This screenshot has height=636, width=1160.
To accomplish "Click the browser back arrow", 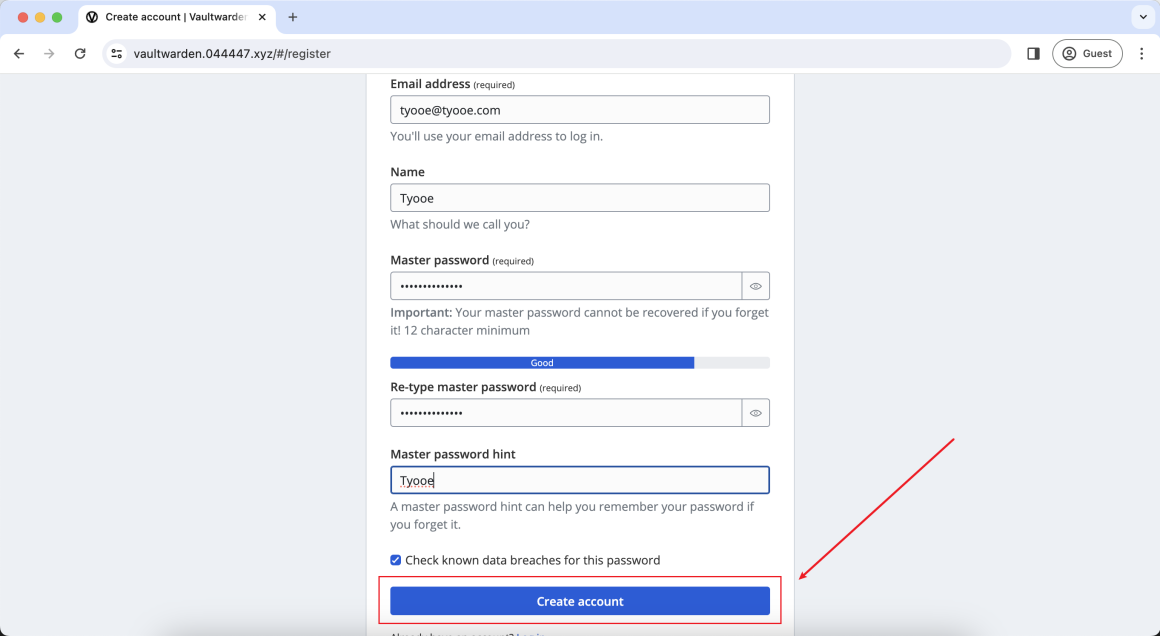I will click(x=18, y=54).
